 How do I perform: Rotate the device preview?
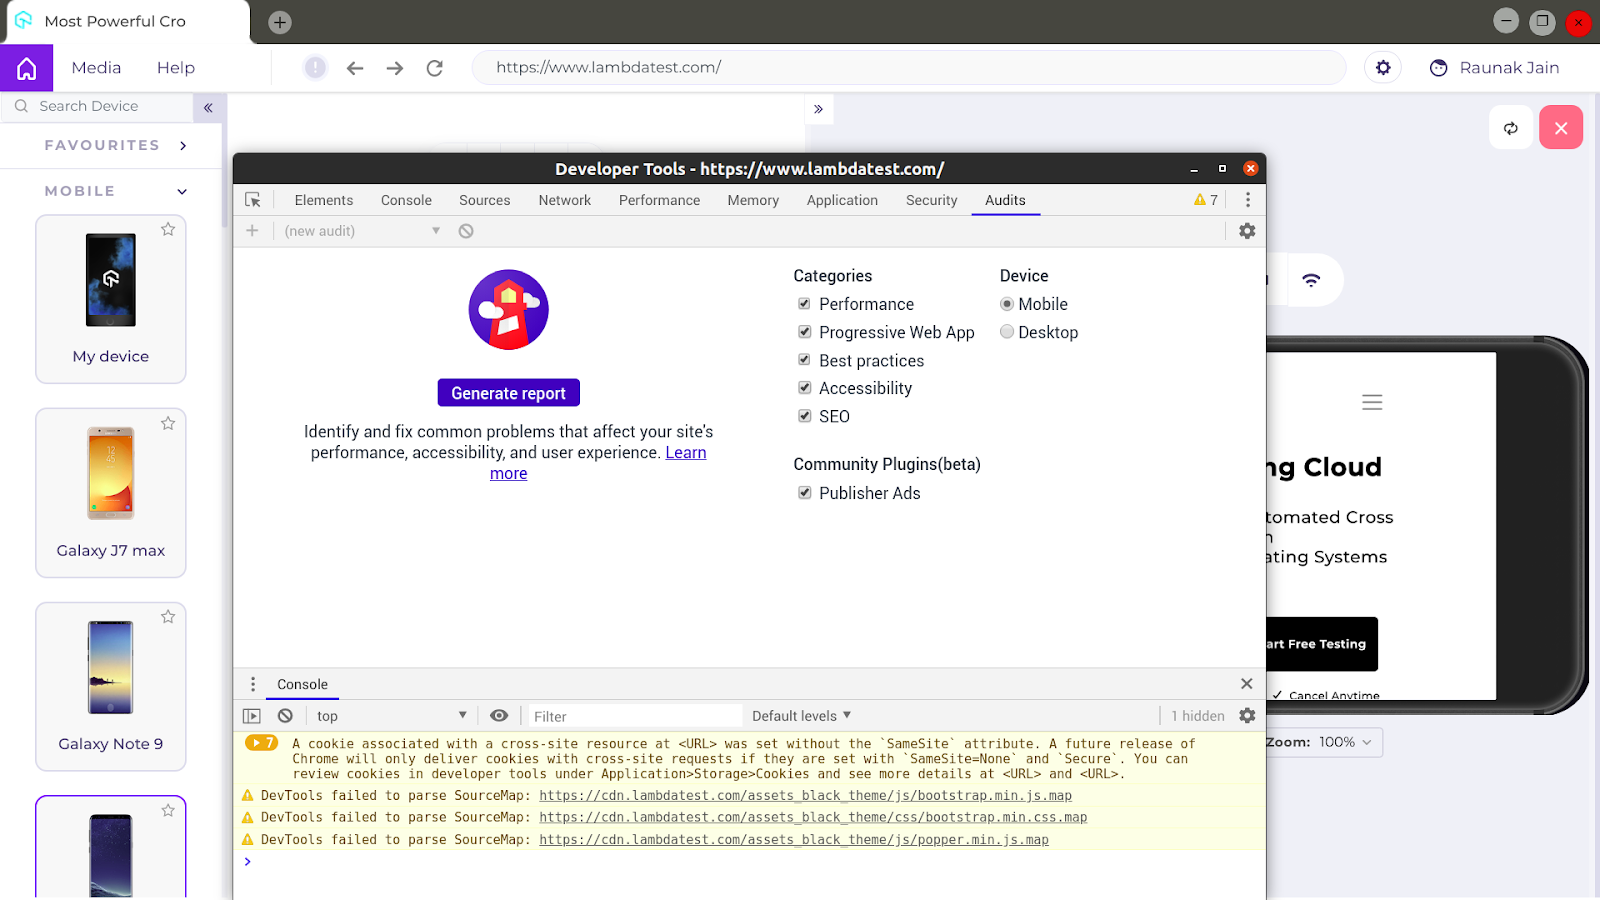(1511, 128)
